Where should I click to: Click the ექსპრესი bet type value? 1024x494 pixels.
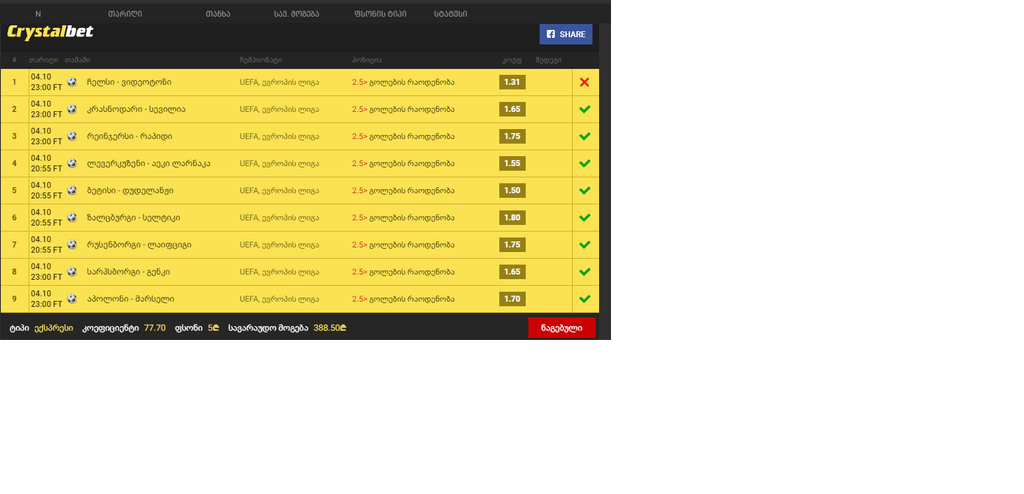[54, 328]
